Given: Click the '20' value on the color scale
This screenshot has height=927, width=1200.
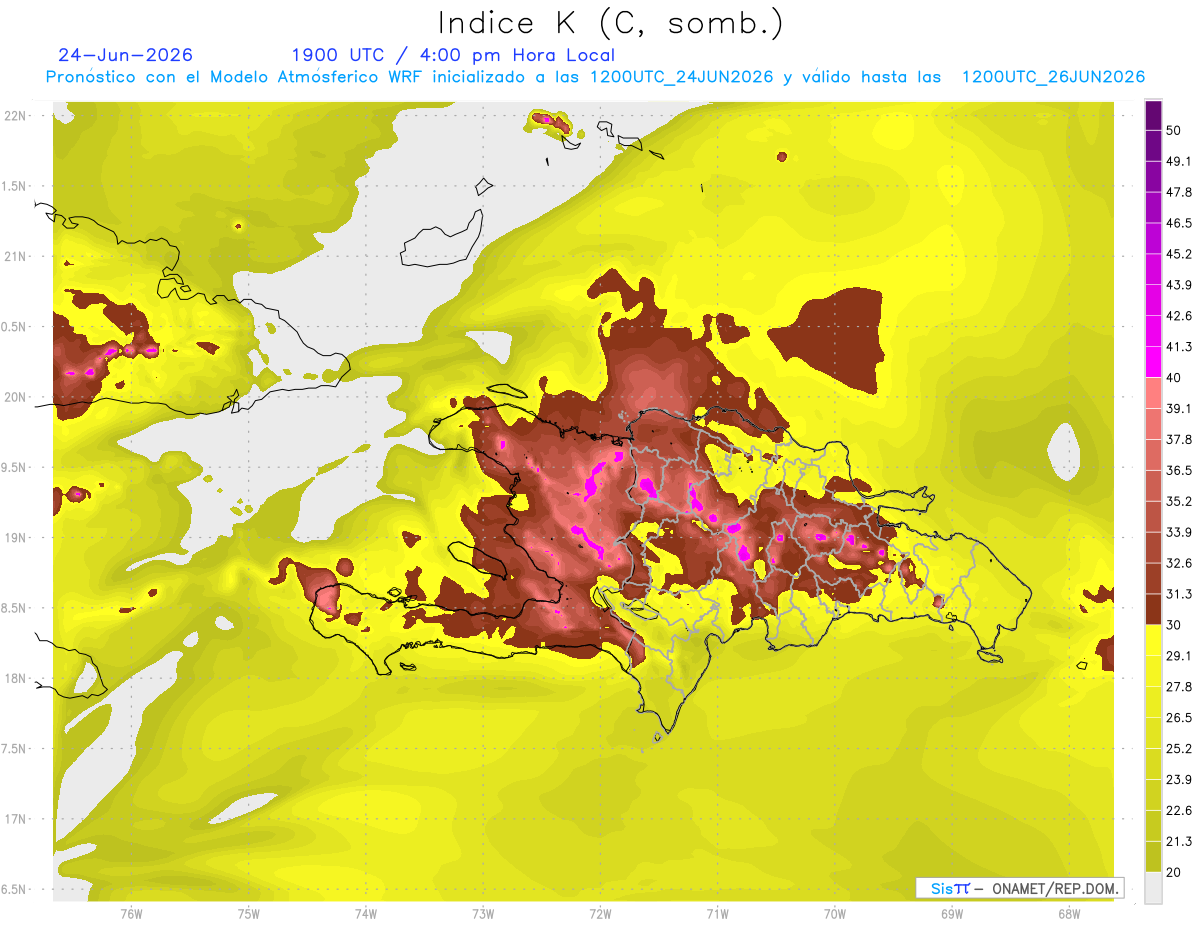Looking at the screenshot, I should 1174,872.
